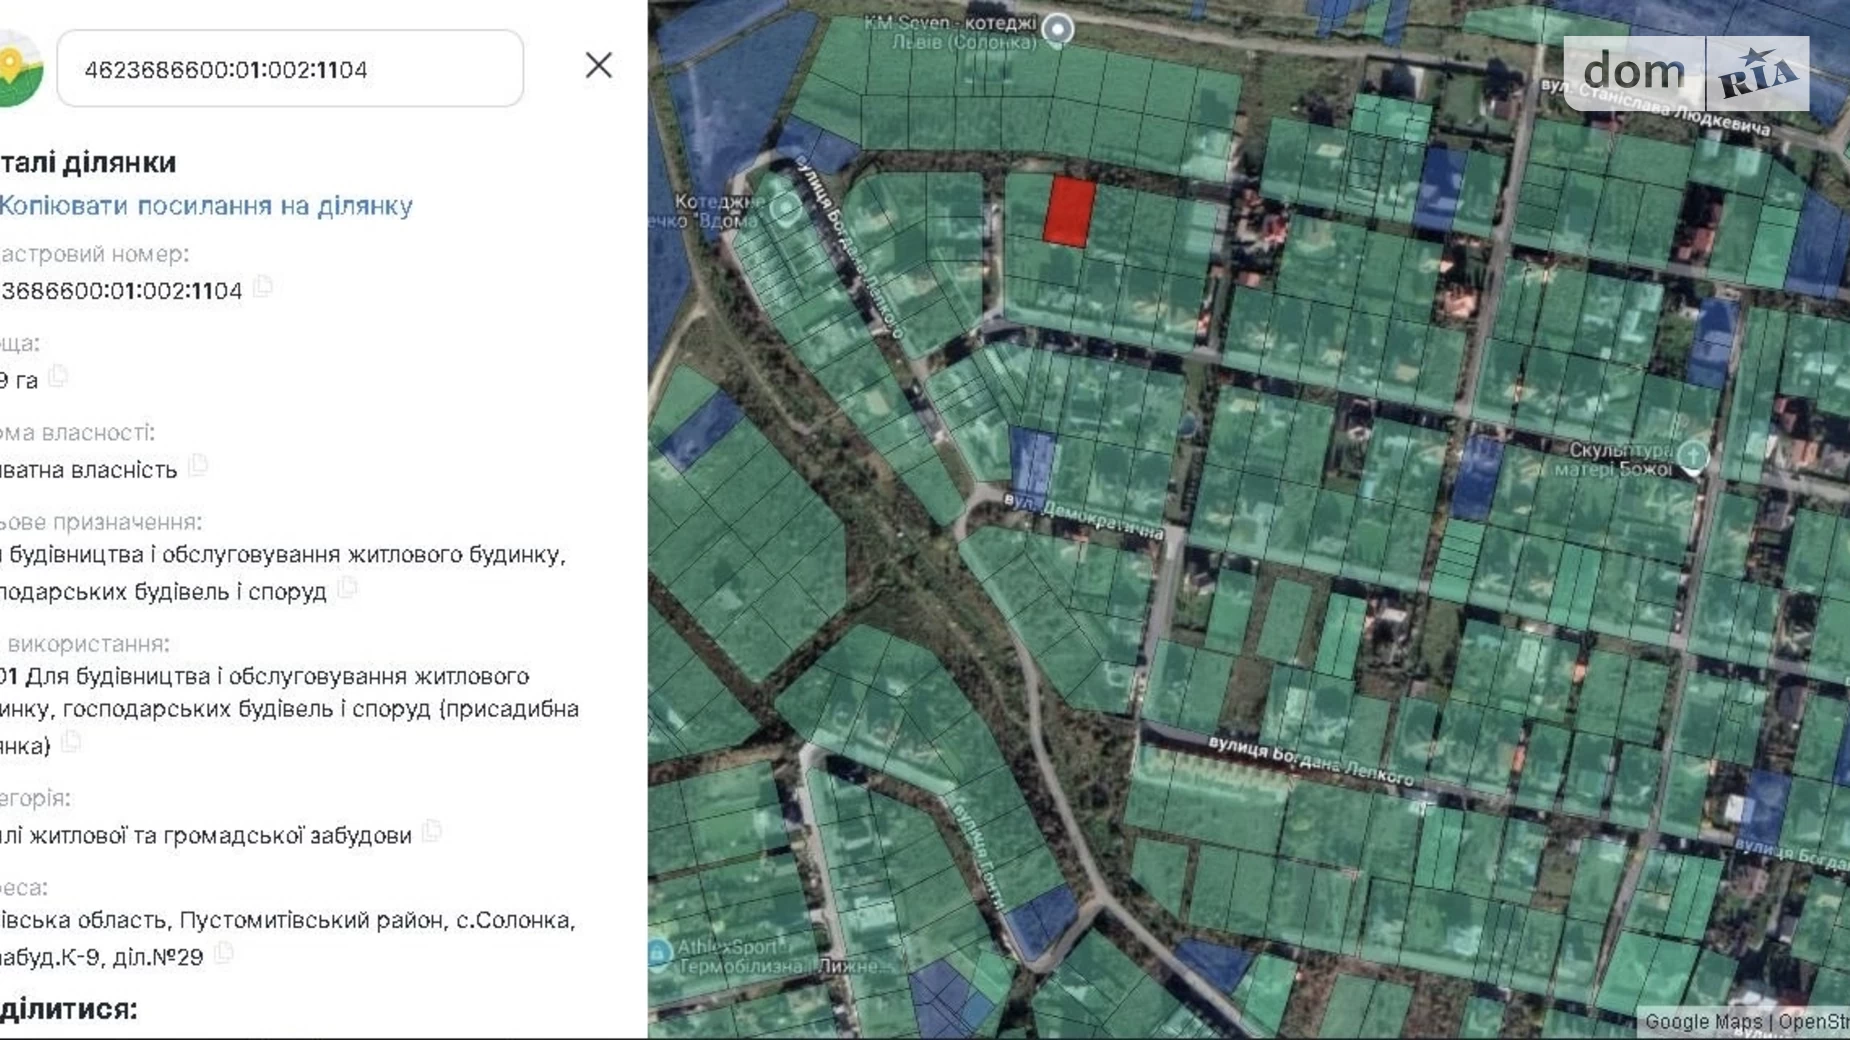Click the map logo icon beside search
Image resolution: width=1850 pixels, height=1040 pixels.
pos(20,68)
